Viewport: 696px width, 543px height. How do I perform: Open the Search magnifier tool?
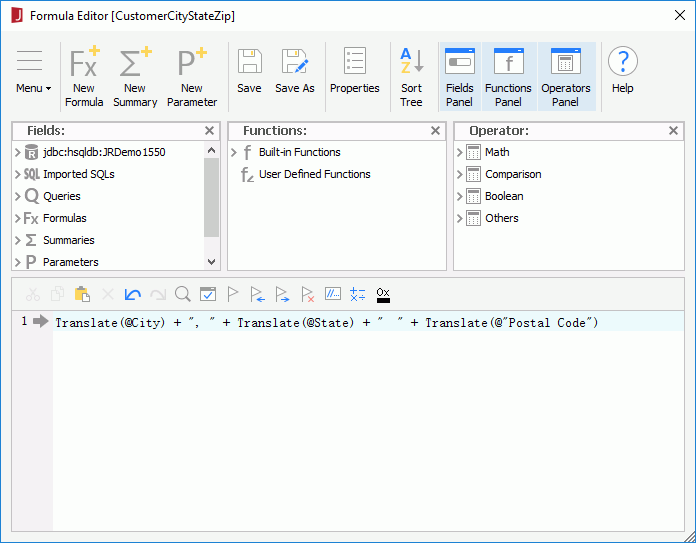(x=182, y=294)
